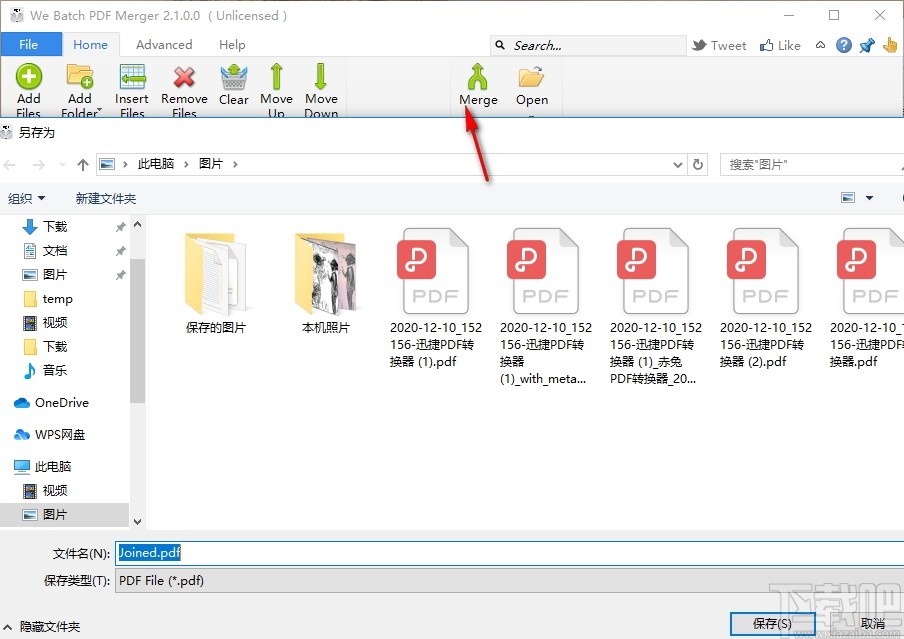Toggle the pin beside 图片
904x639 pixels.
(119, 274)
